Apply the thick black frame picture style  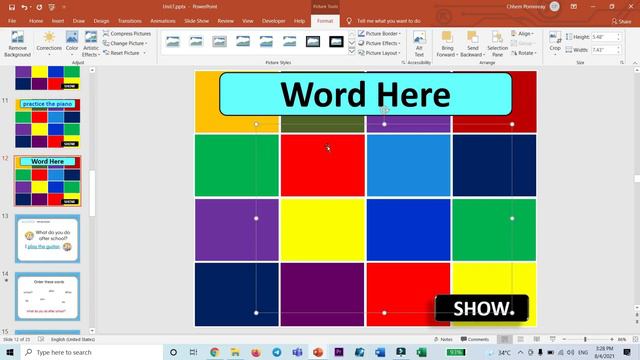click(336, 42)
